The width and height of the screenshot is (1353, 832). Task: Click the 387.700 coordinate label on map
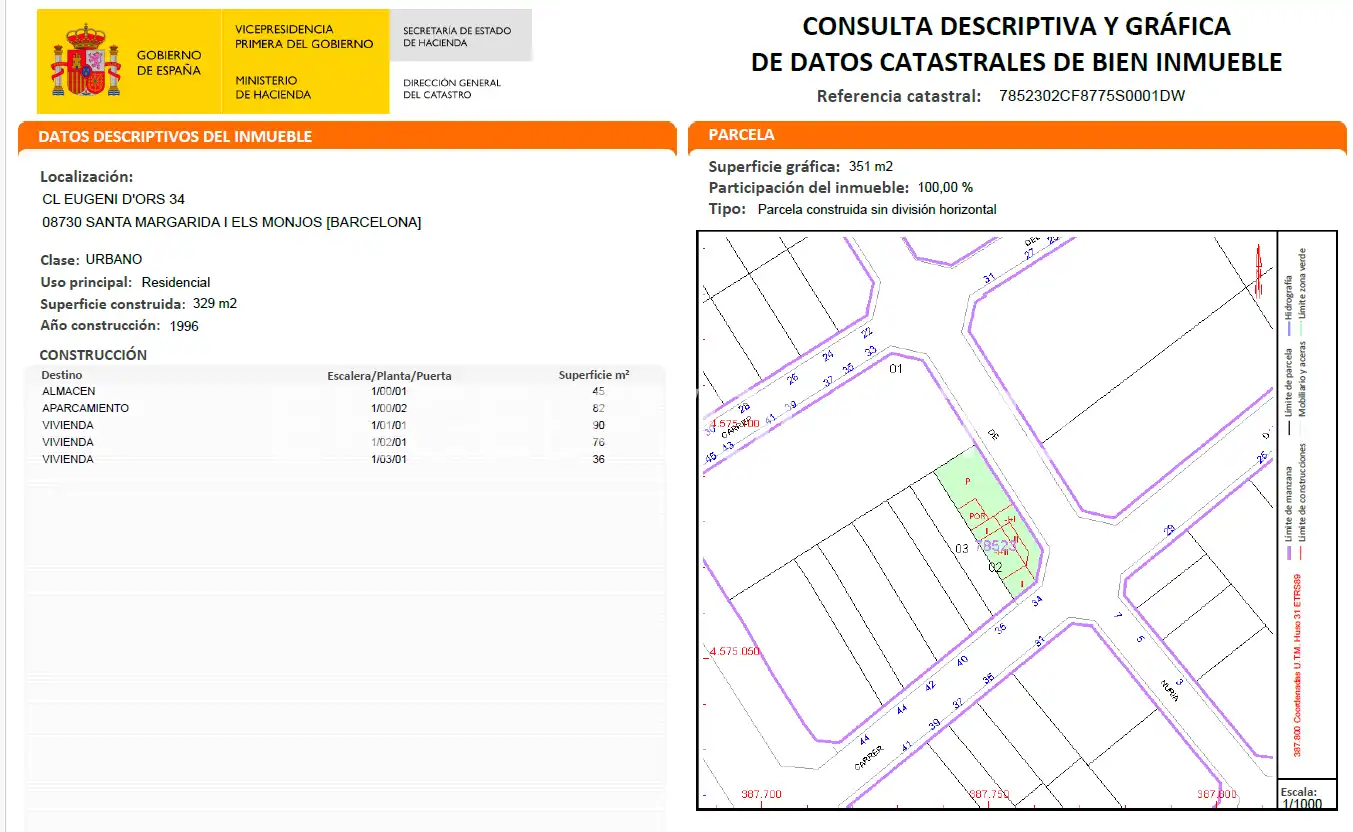761,793
